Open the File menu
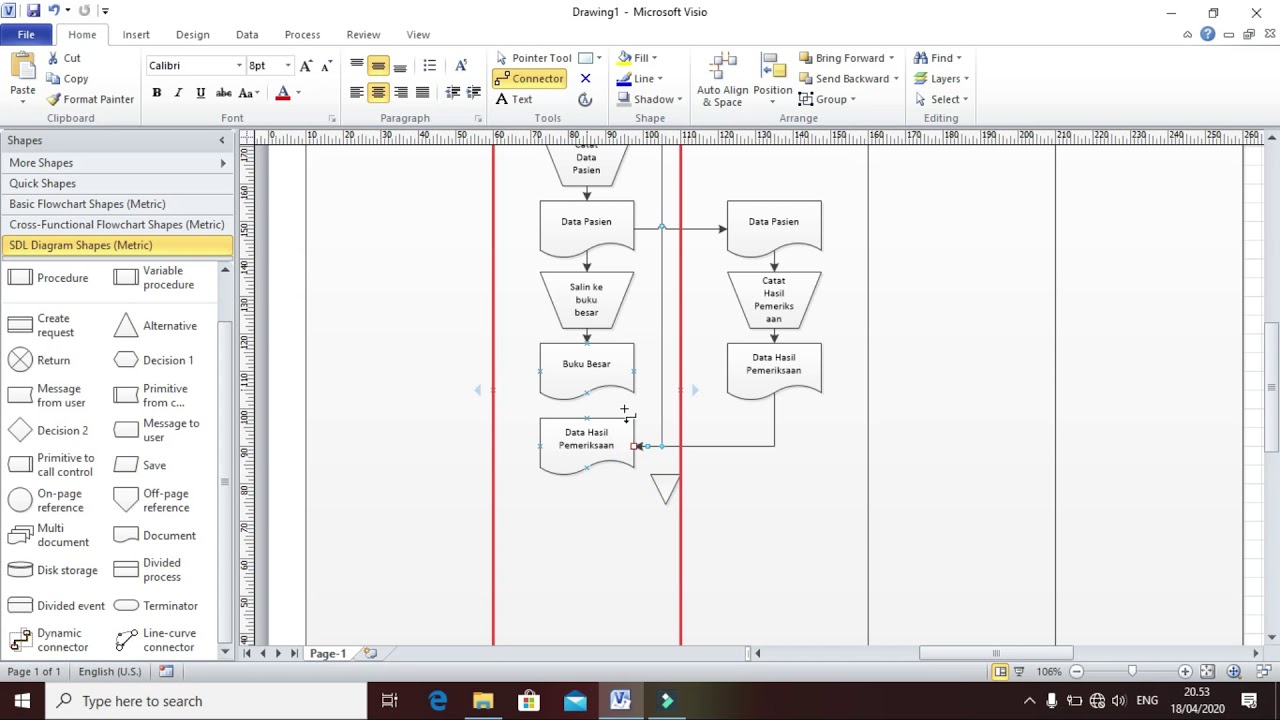 26,35
